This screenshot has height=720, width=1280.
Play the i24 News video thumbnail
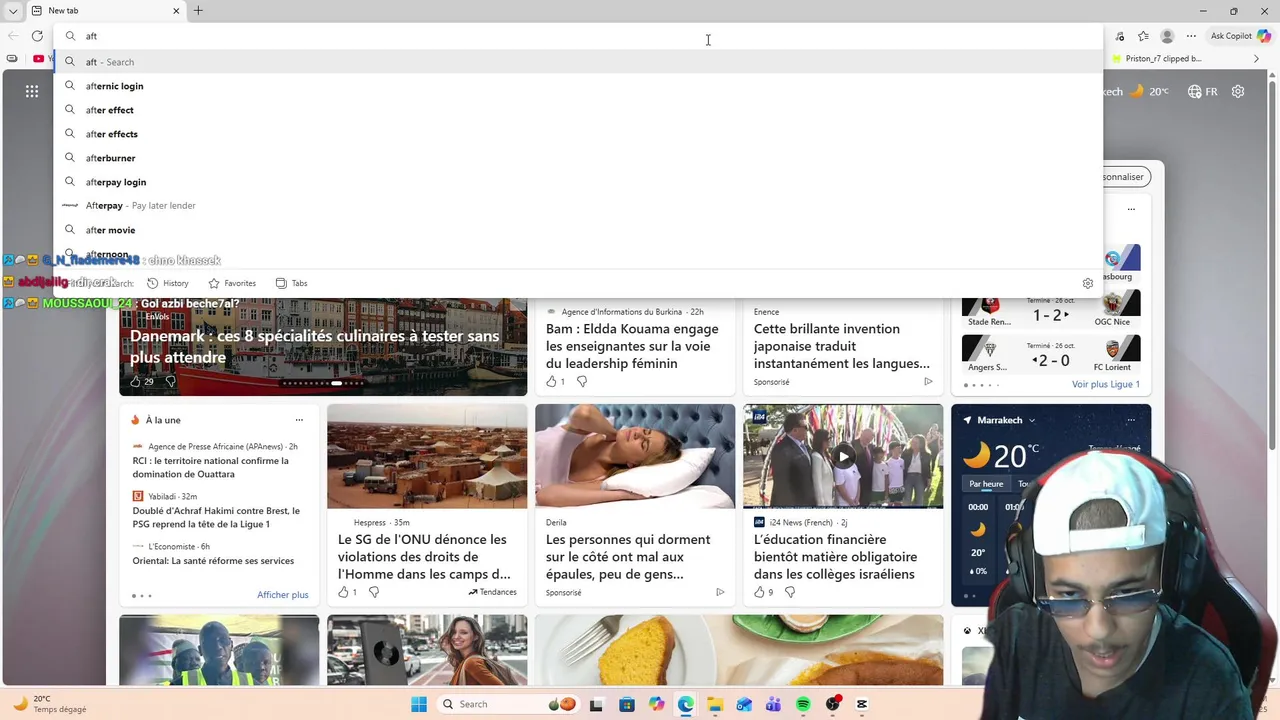843,456
